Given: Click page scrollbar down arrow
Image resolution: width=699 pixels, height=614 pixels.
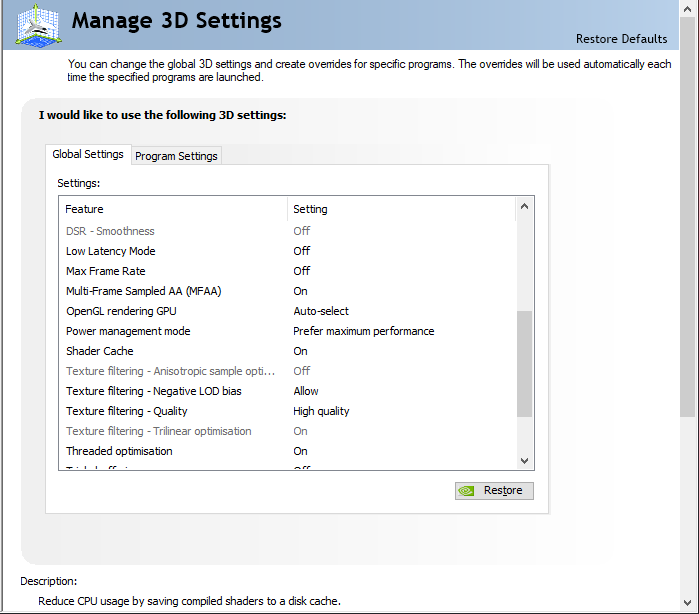Looking at the screenshot, I should click(x=687, y=603).
